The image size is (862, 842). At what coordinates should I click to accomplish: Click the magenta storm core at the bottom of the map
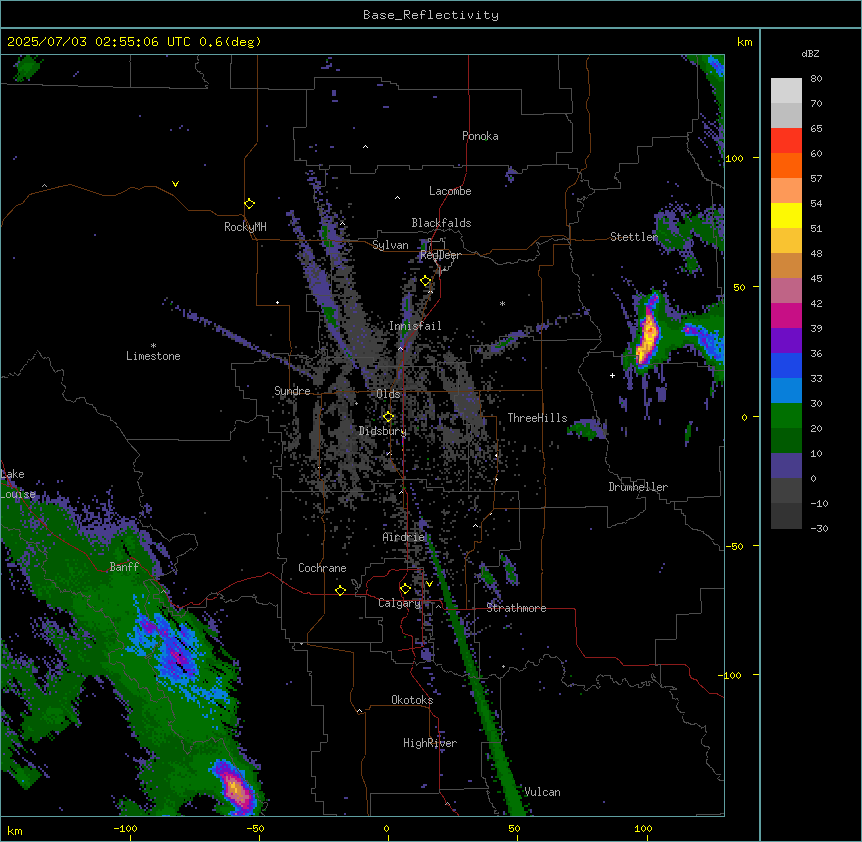tap(236, 790)
